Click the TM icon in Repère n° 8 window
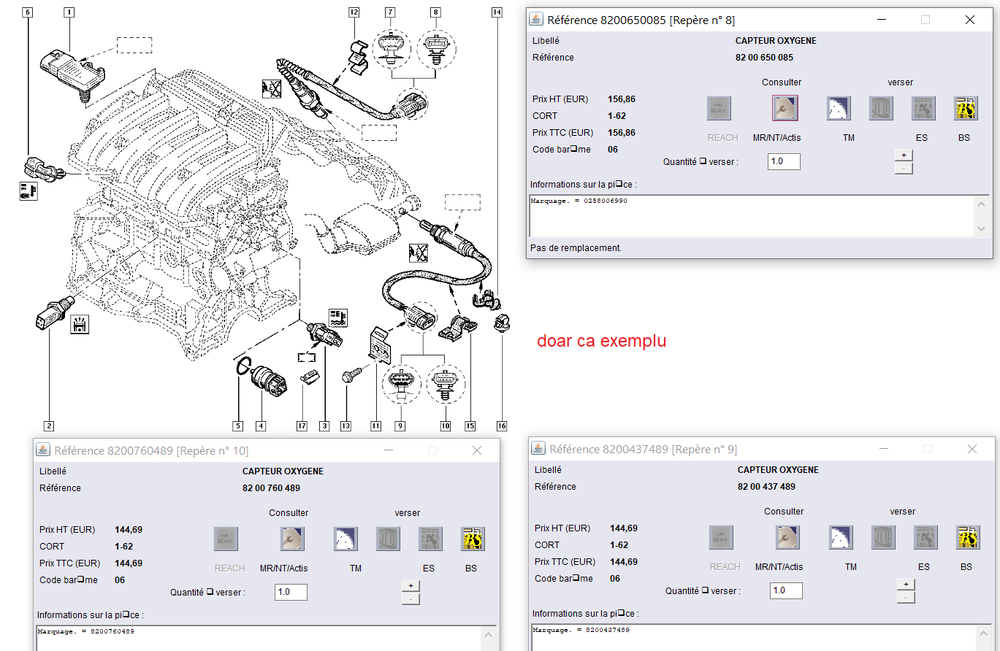The image size is (1000, 651). coord(837,108)
